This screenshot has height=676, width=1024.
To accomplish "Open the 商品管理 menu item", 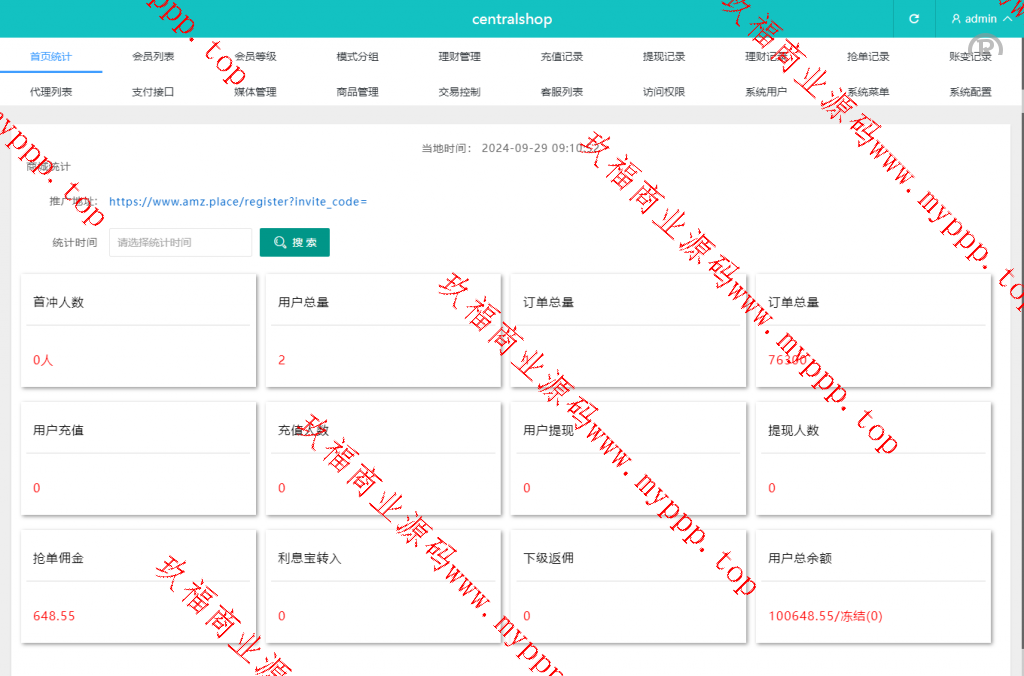I will click(x=357, y=92).
